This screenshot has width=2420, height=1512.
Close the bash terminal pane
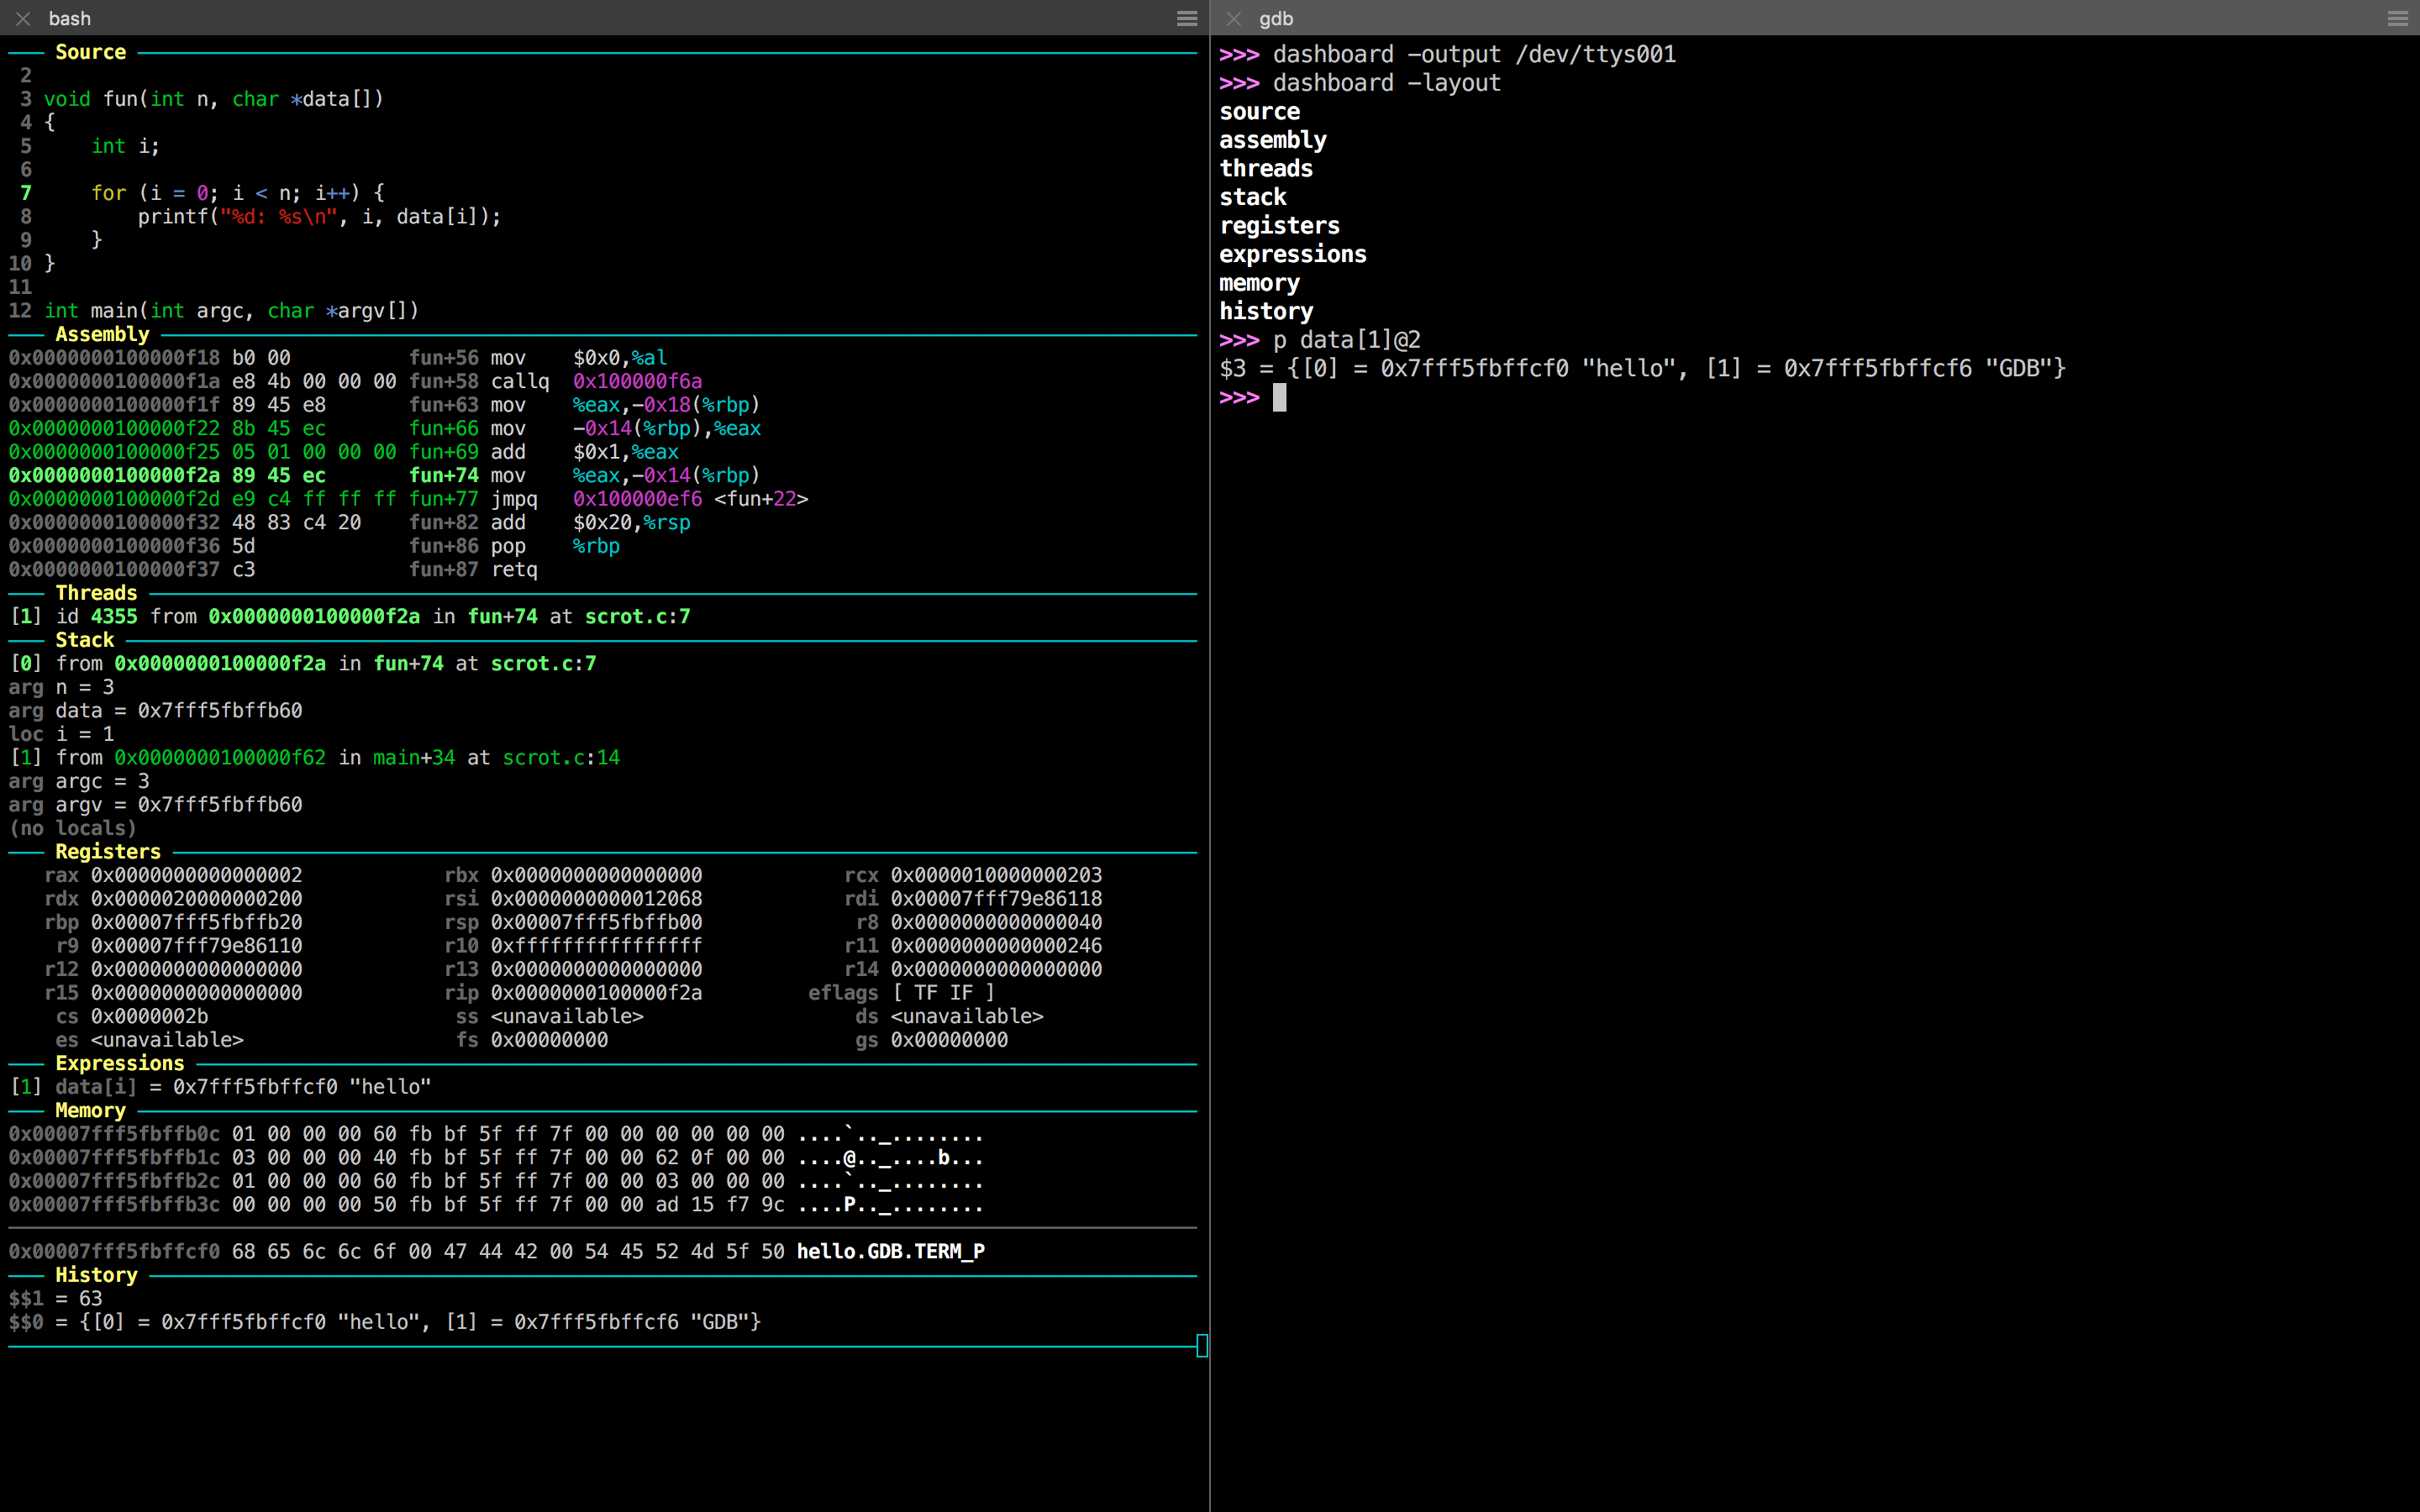click(23, 18)
